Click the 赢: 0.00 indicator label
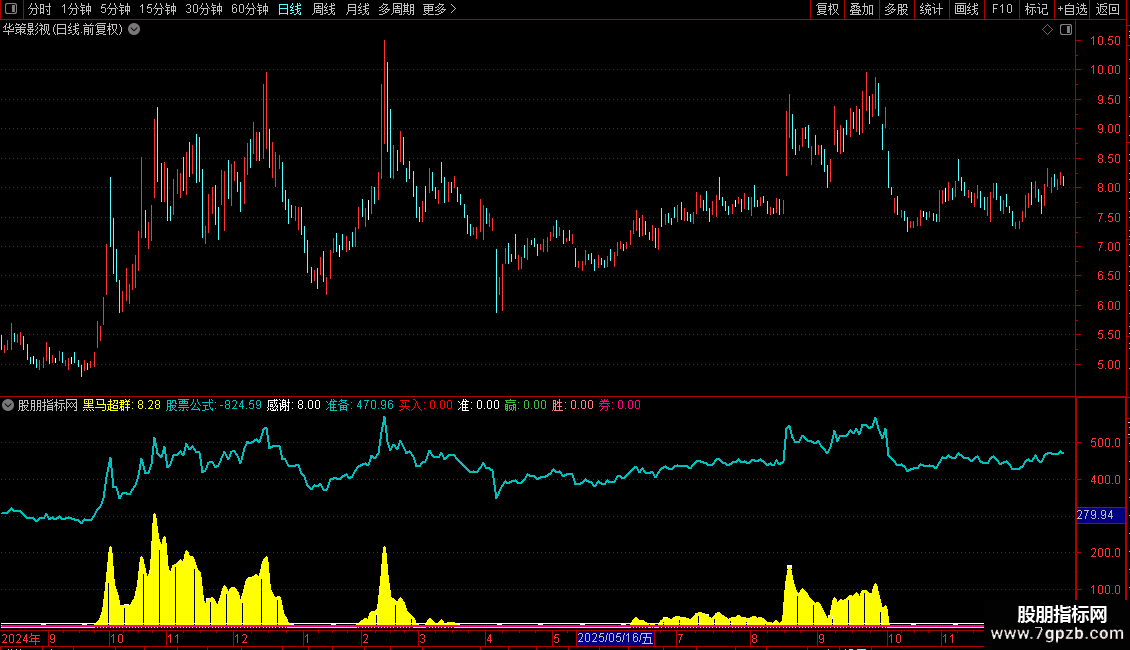1130x650 pixels. click(x=525, y=405)
